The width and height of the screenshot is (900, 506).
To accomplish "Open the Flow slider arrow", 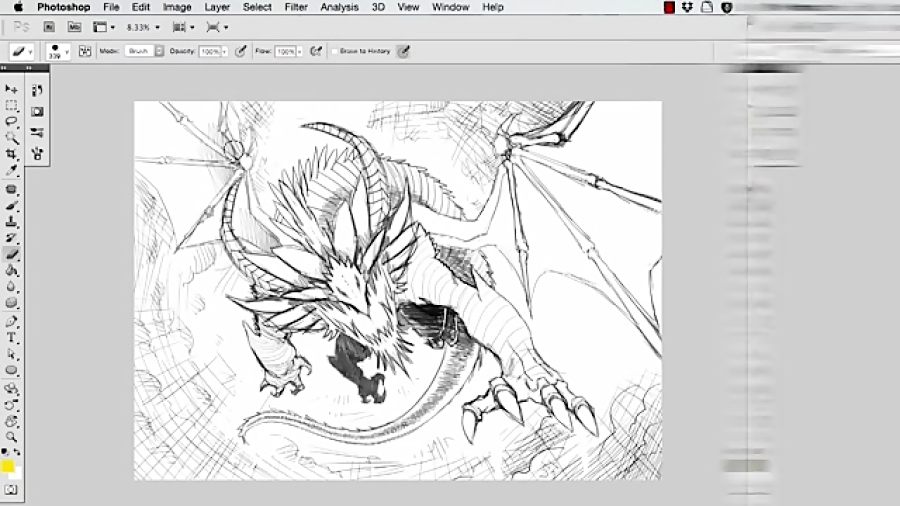I will click(300, 52).
